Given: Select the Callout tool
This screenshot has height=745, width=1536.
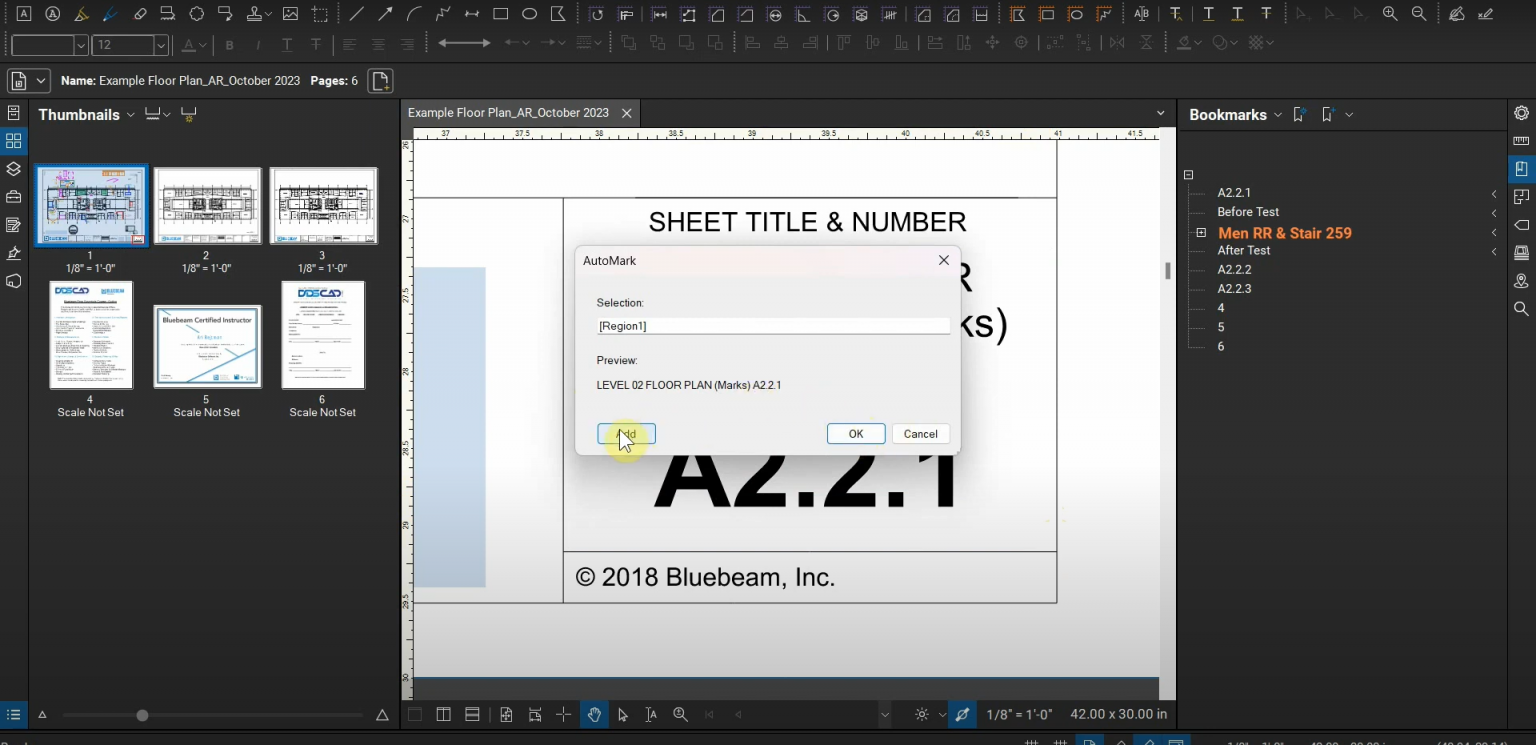Looking at the screenshot, I should [225, 14].
